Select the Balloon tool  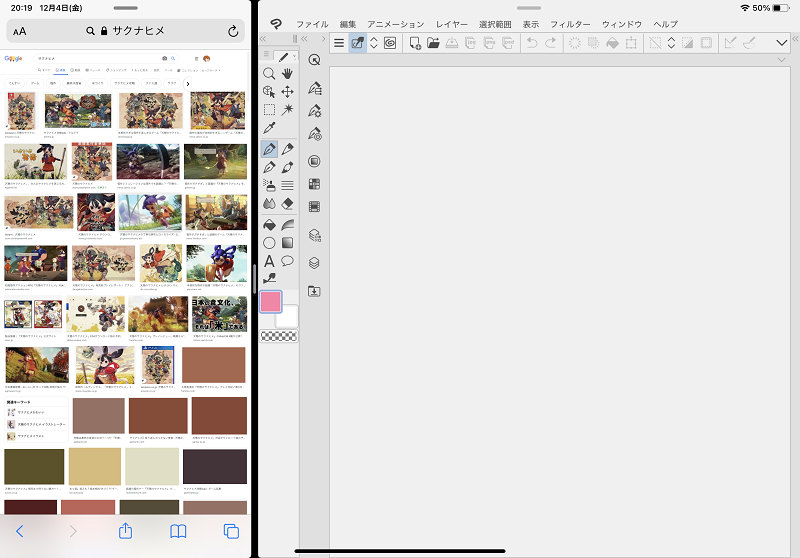pyautogui.click(x=287, y=261)
